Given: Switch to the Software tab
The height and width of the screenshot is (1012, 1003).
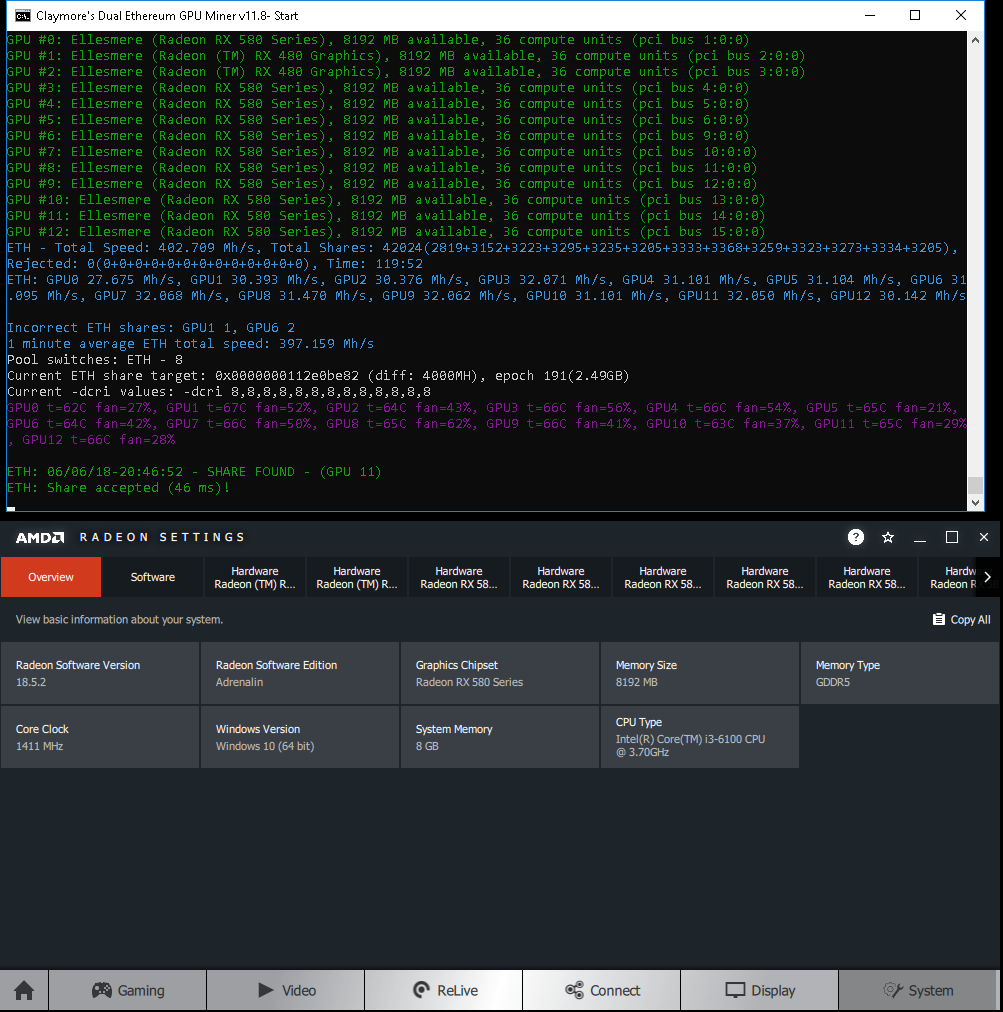Looking at the screenshot, I should (x=153, y=577).
